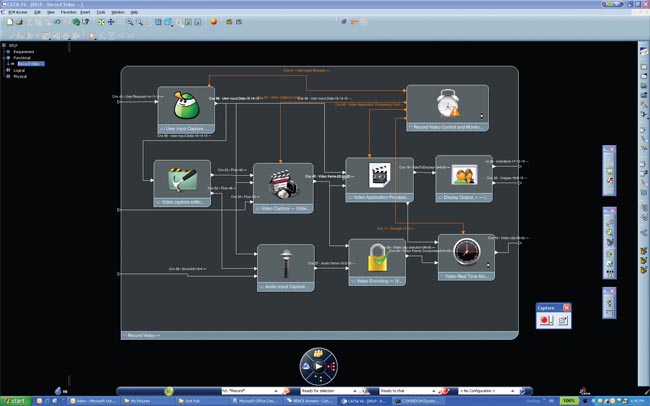Click the green Undo arrow icon
Image resolution: width=650 pixels, height=406 pixels.
58,22
